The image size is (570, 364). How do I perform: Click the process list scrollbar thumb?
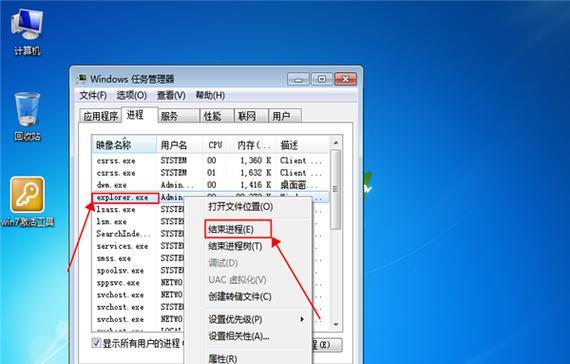(x=336, y=189)
